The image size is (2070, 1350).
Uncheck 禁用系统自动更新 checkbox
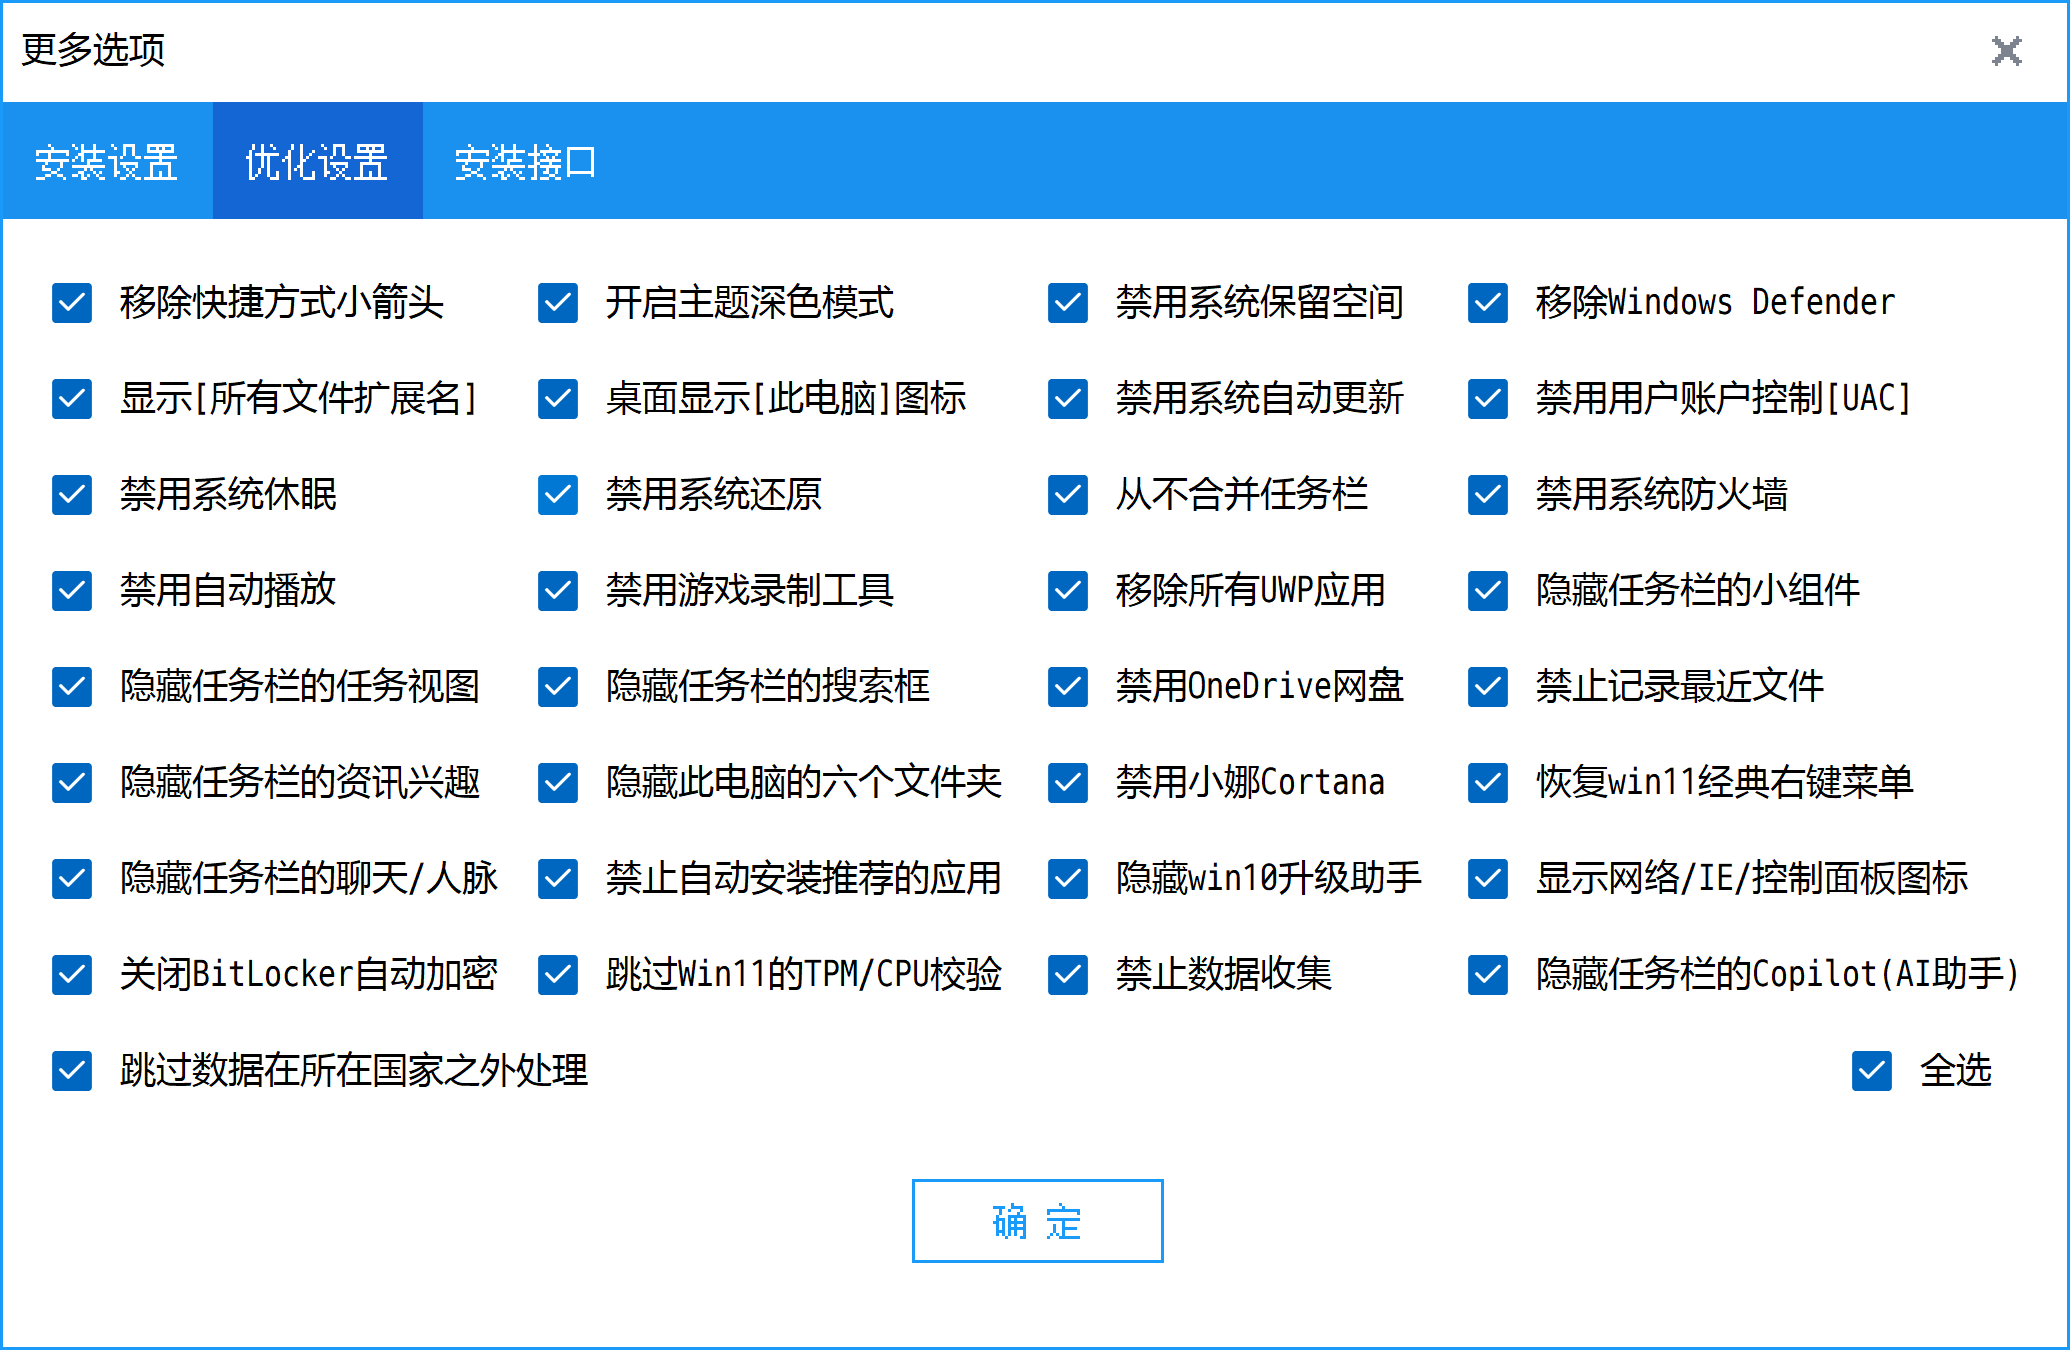(1068, 399)
